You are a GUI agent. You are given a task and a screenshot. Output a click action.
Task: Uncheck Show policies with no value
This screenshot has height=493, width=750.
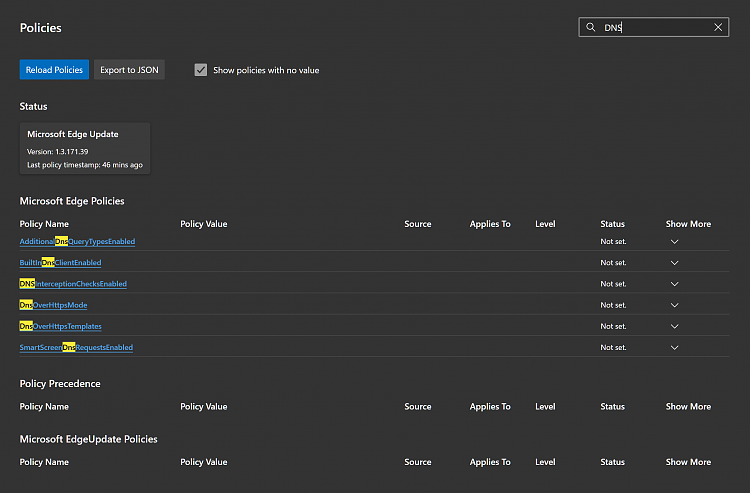(x=201, y=70)
